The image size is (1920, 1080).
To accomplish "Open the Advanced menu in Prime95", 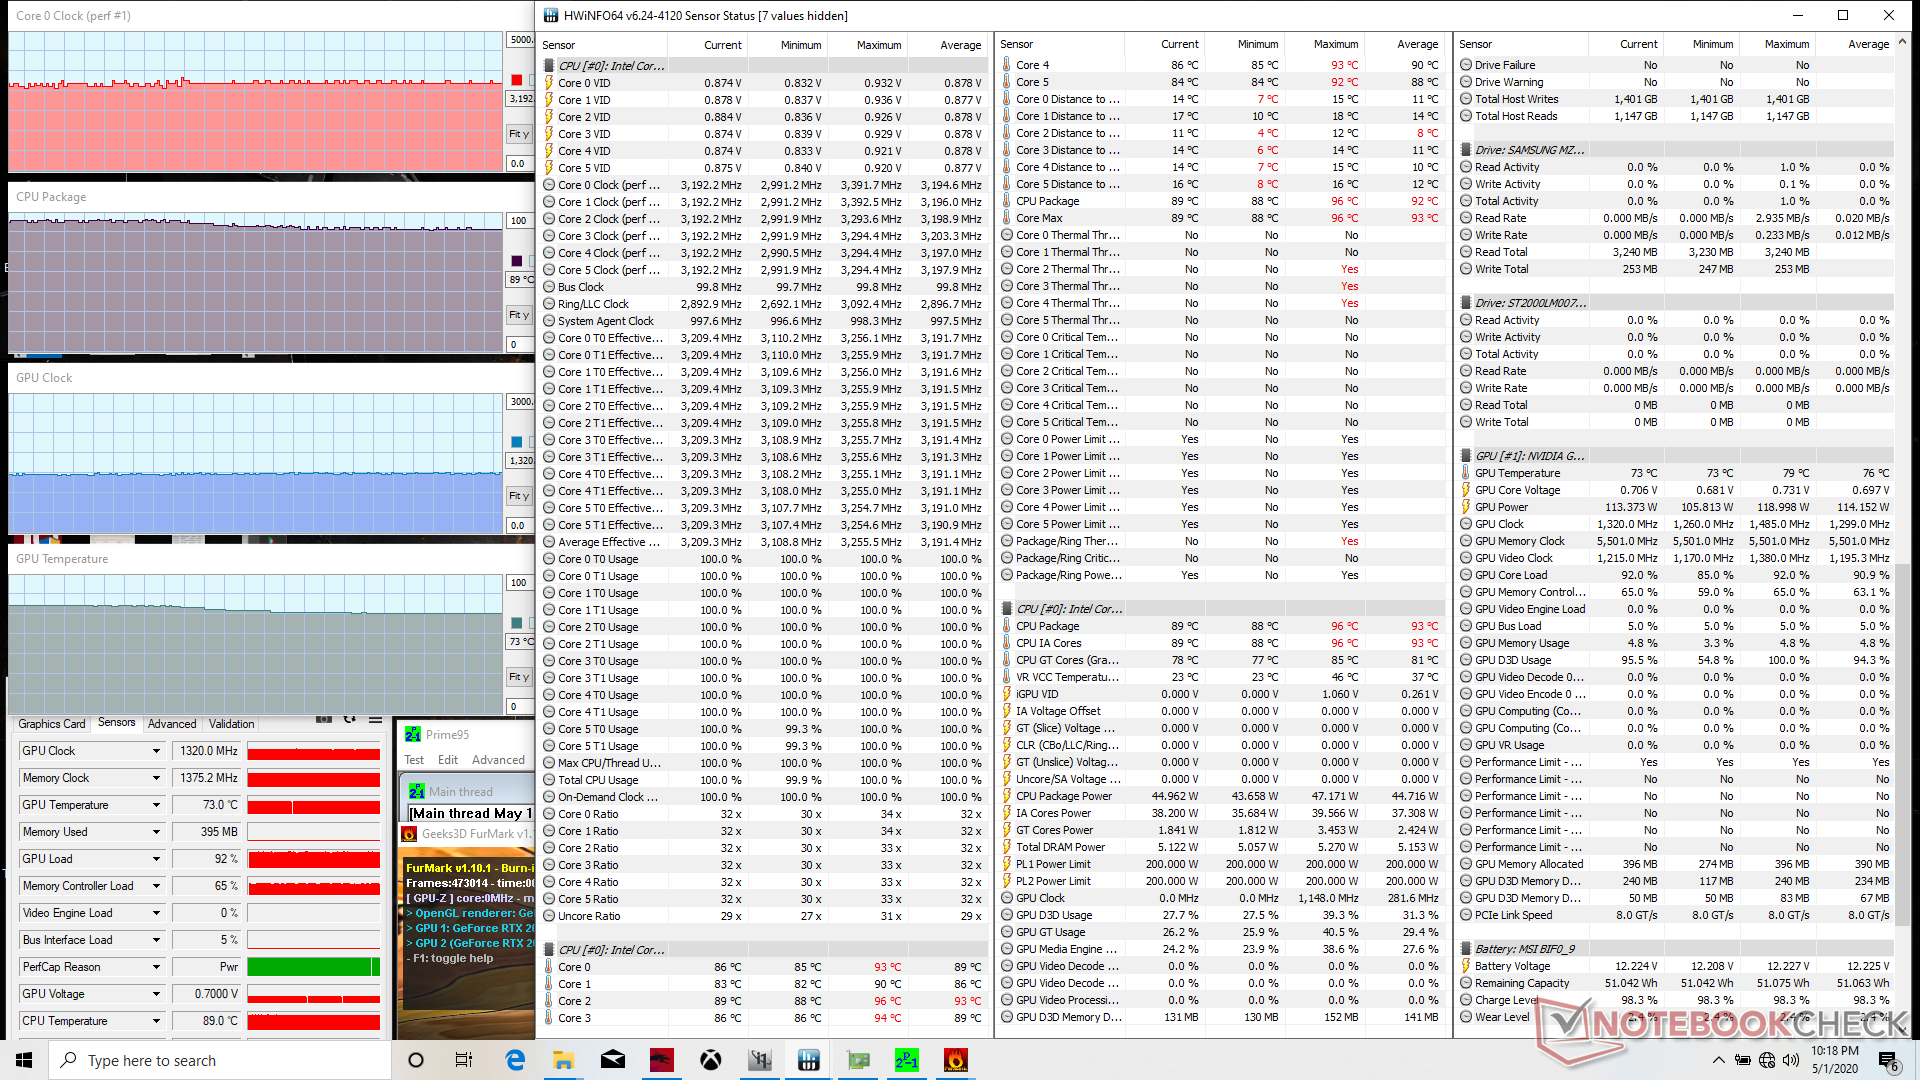I will [498, 760].
